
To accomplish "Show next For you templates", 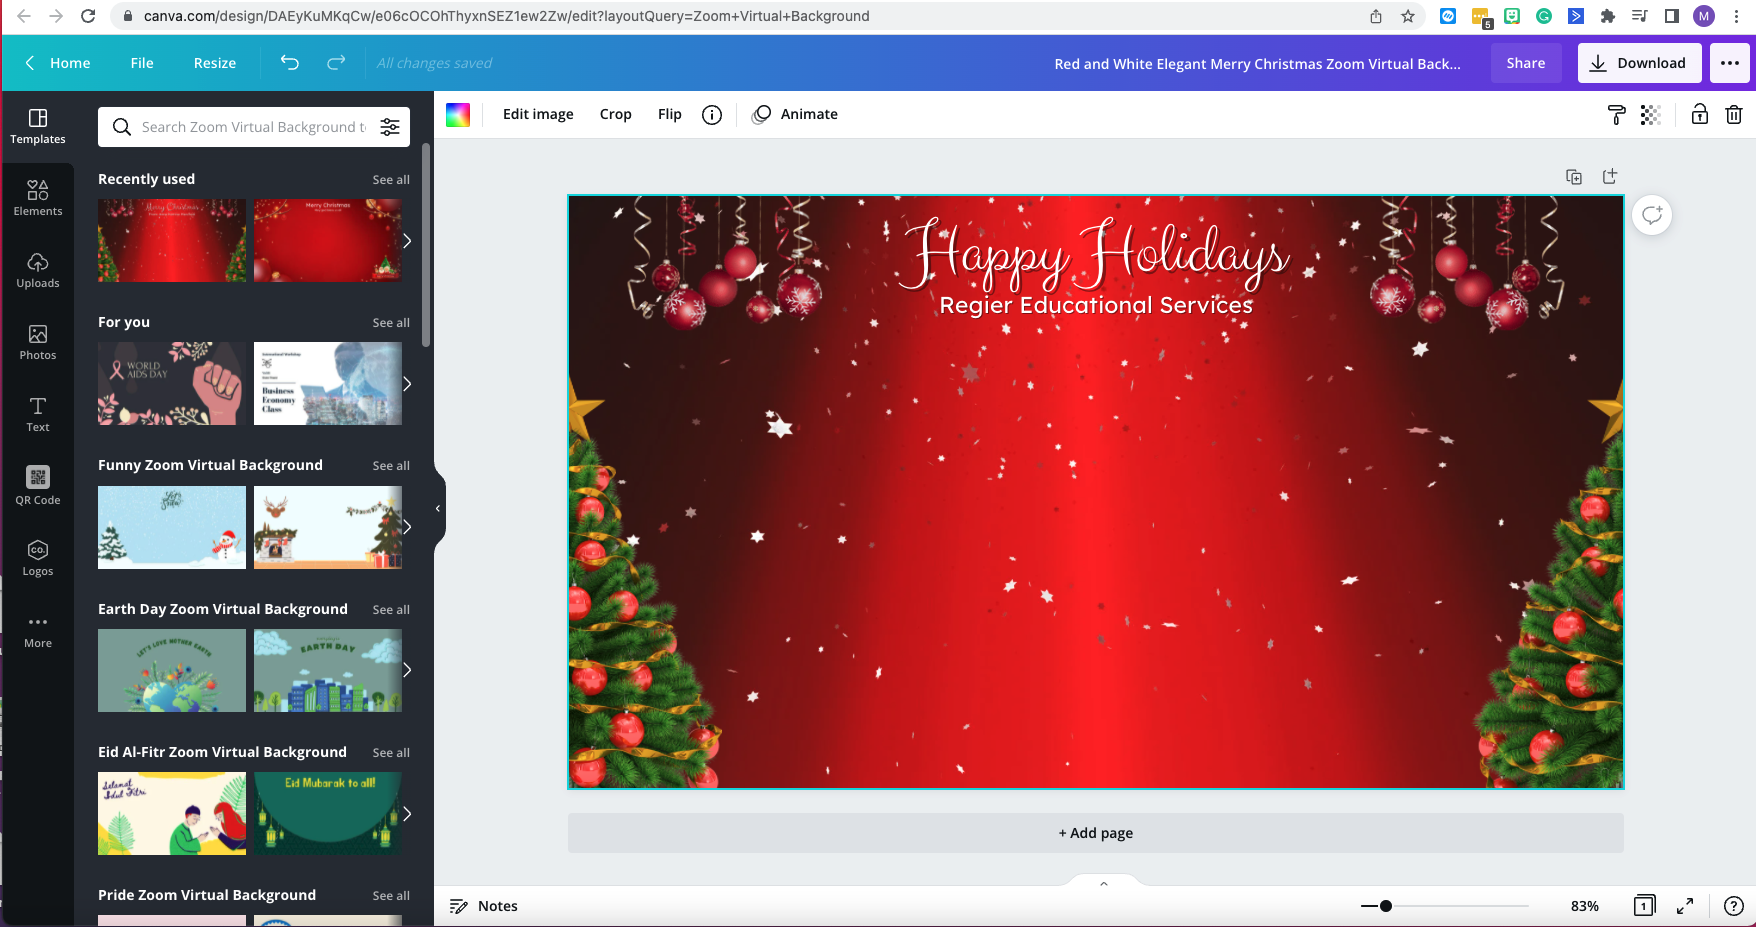I will point(407,384).
